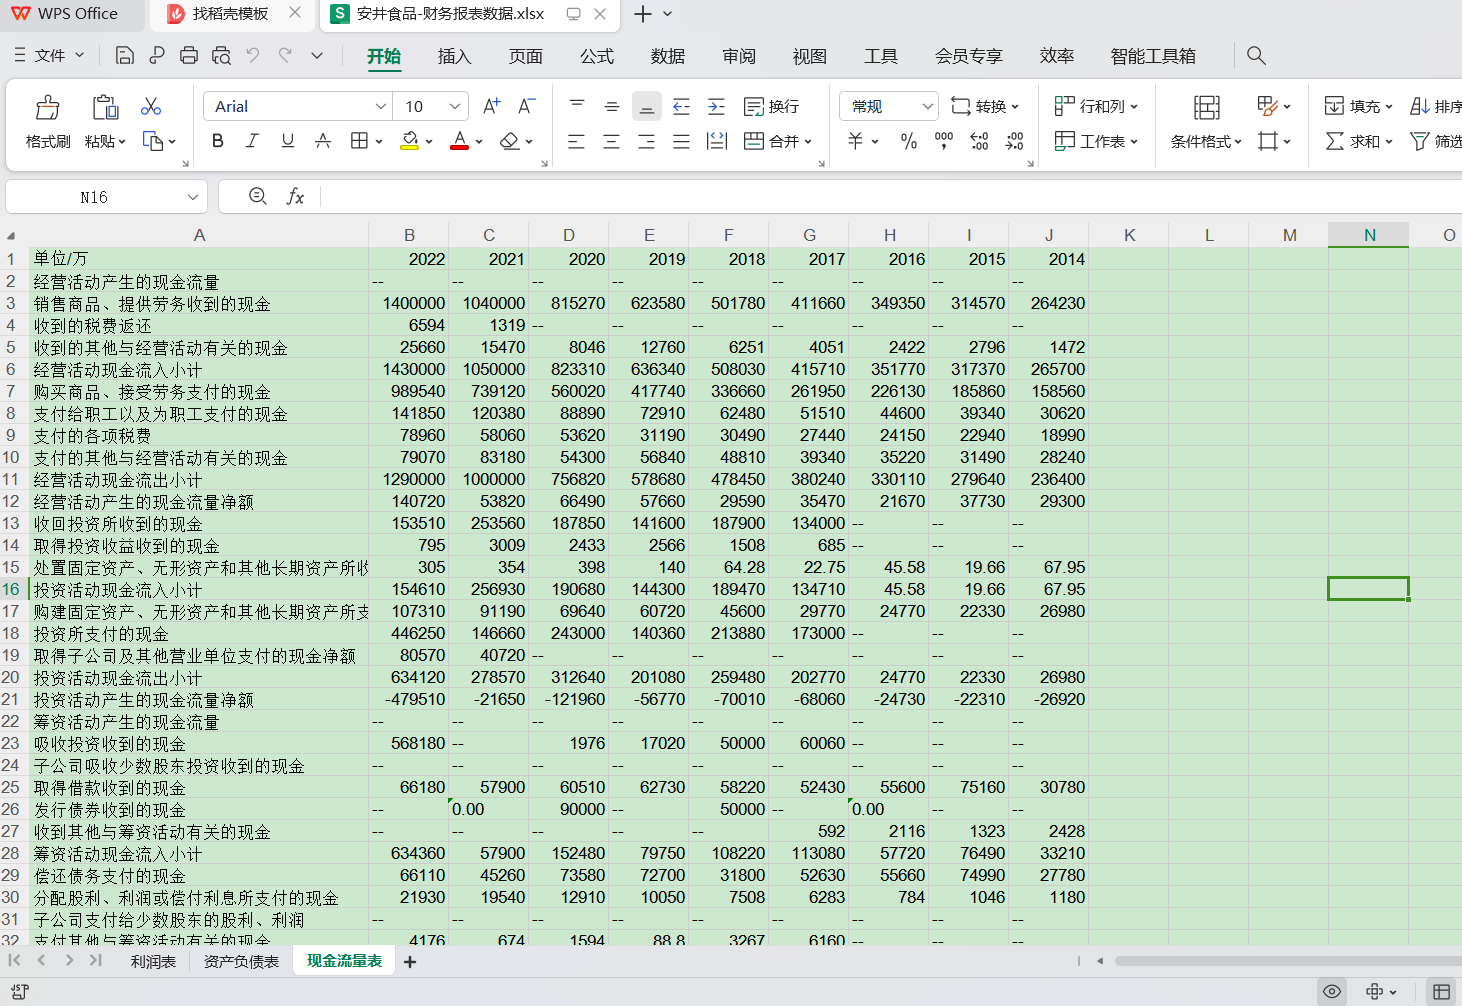Switch to the 数据 ribbon tab
1462x1006 pixels.
point(668,57)
